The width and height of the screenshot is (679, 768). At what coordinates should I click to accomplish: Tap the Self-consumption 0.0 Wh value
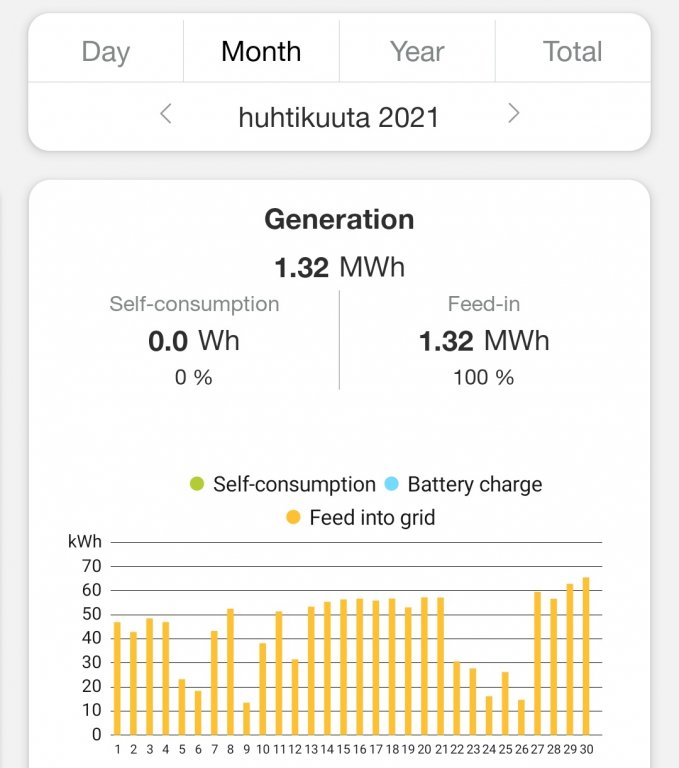[x=194, y=341]
